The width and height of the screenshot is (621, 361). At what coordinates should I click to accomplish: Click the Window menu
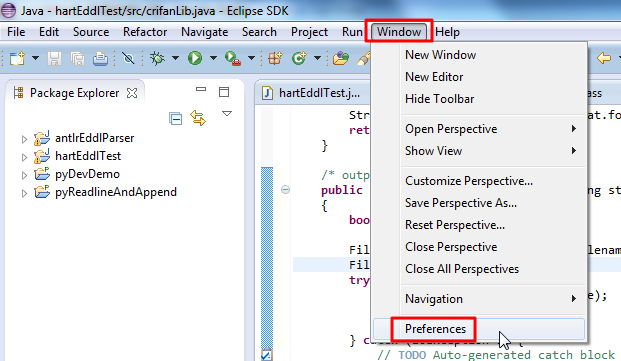[399, 32]
